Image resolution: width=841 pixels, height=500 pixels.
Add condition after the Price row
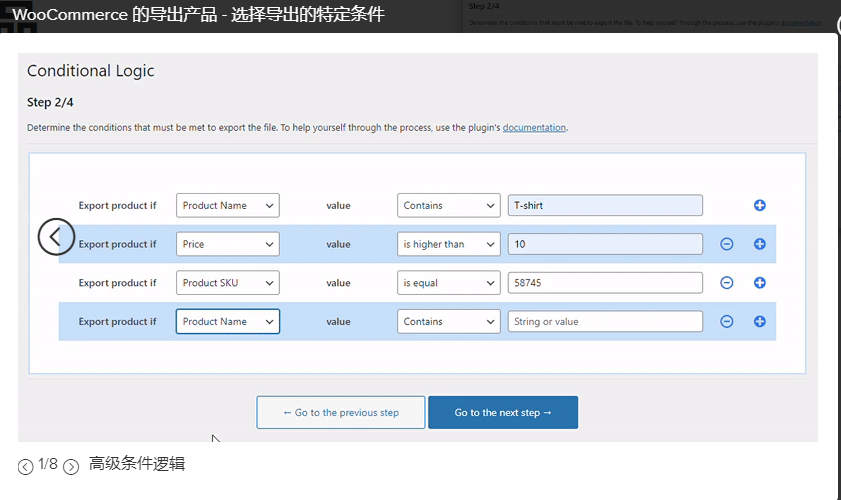pos(759,244)
